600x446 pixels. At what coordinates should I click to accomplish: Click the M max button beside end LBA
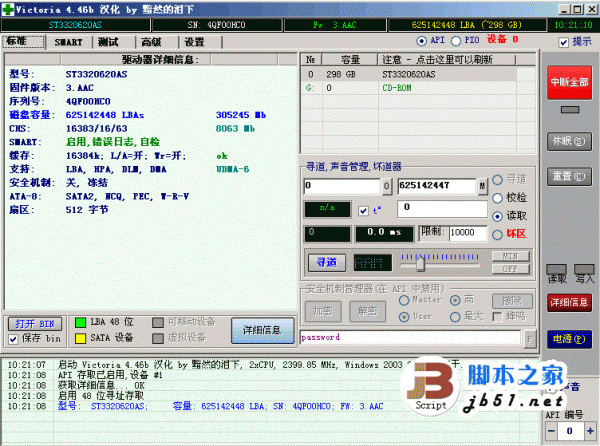(482, 186)
